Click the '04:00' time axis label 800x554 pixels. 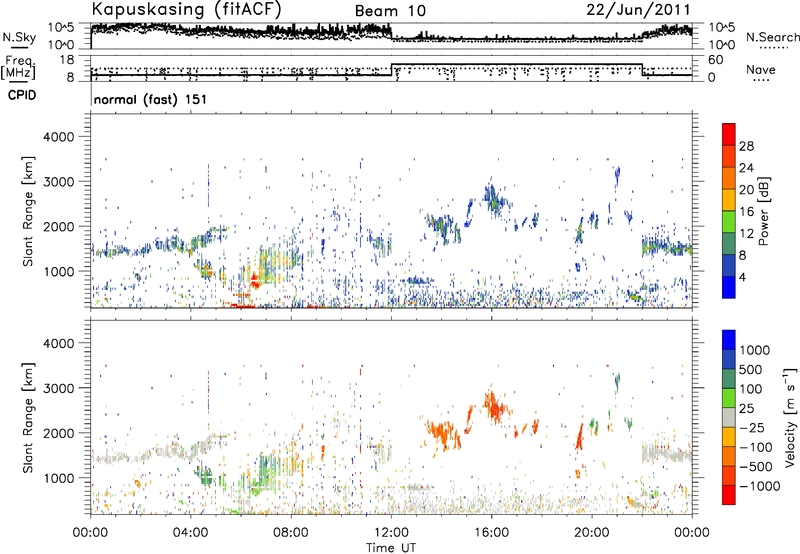click(x=190, y=533)
